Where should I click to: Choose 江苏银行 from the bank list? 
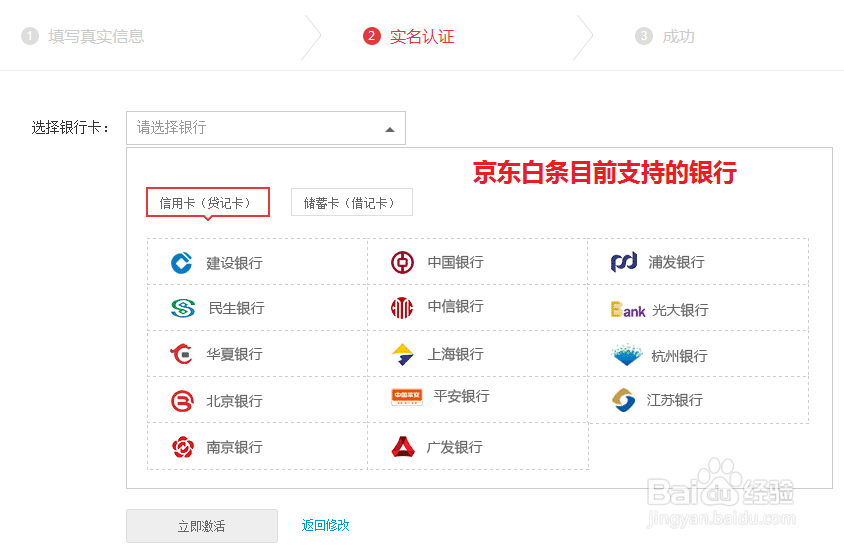[698, 400]
